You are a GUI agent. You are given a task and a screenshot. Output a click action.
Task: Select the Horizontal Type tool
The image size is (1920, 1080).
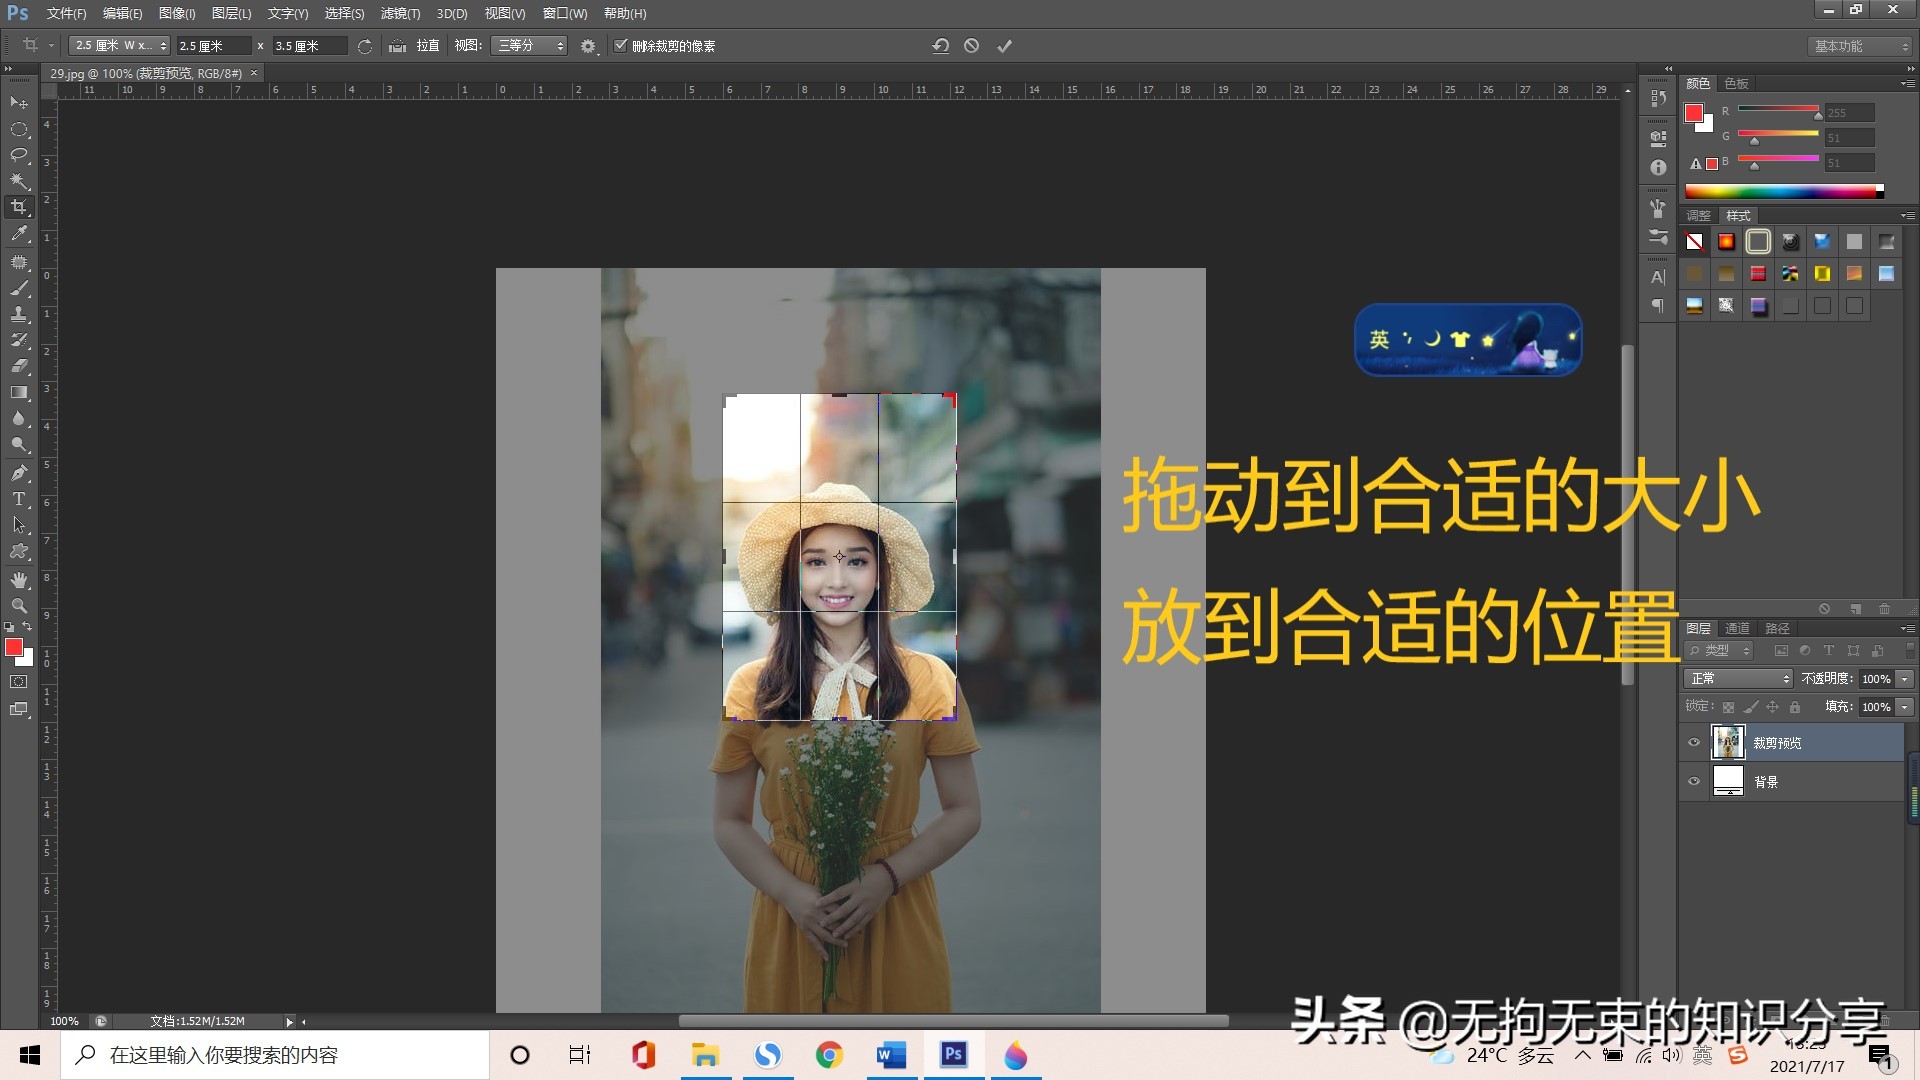click(18, 498)
